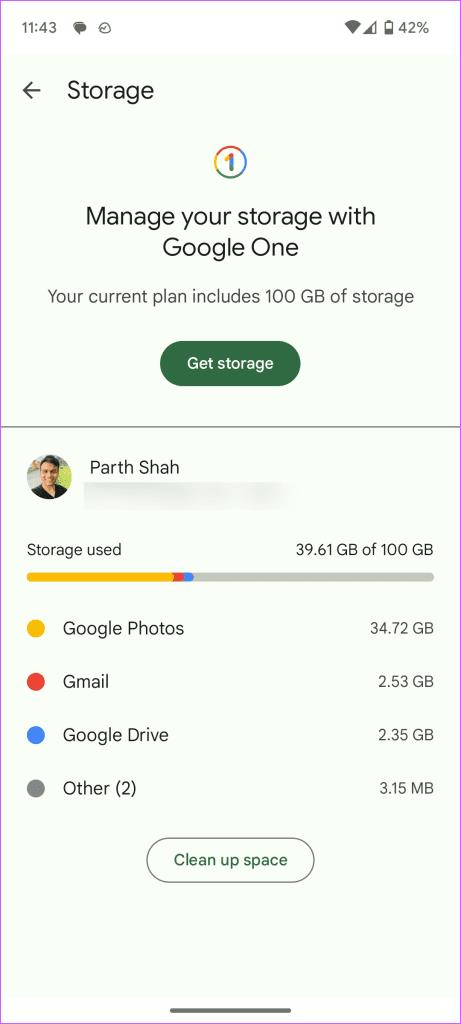
Task: Tap the back arrow icon
Action: point(31,90)
